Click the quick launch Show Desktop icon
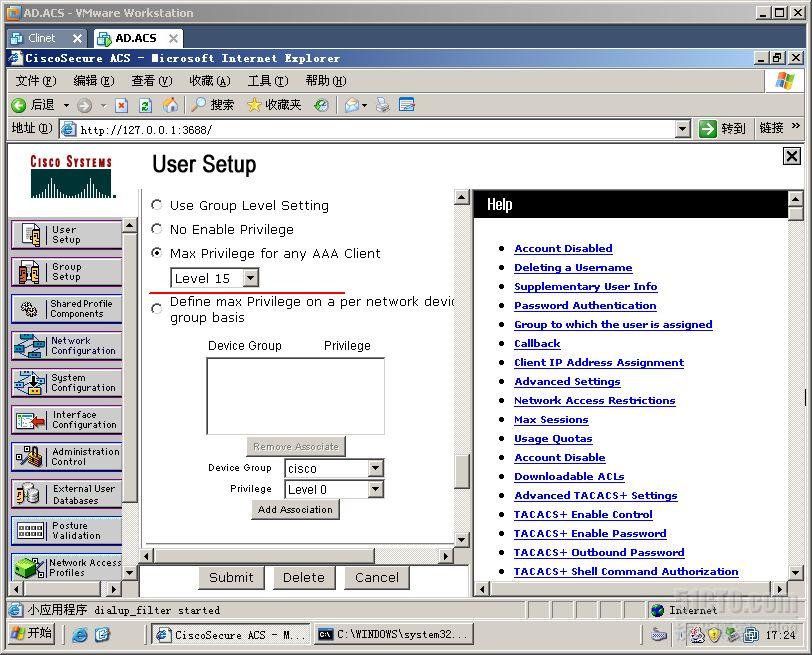812x655 pixels. click(103, 634)
